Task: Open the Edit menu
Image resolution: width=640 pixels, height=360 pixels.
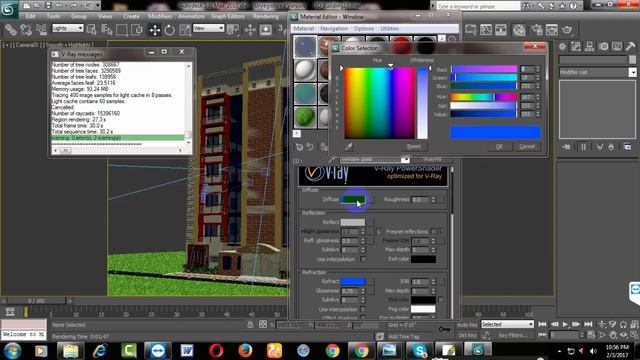Action: point(31,16)
